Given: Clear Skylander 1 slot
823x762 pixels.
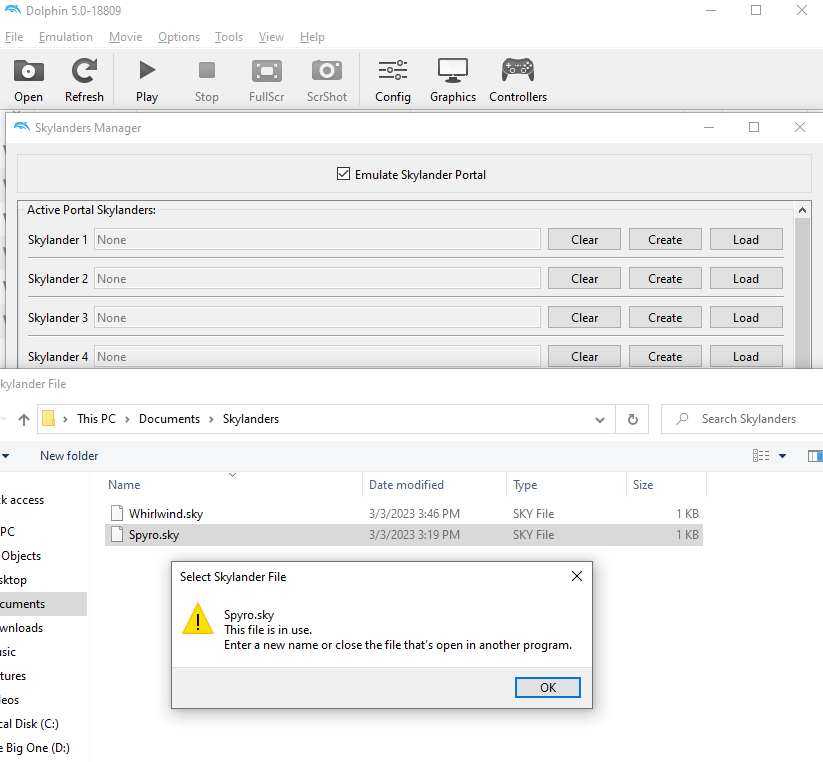Looking at the screenshot, I should [x=584, y=239].
